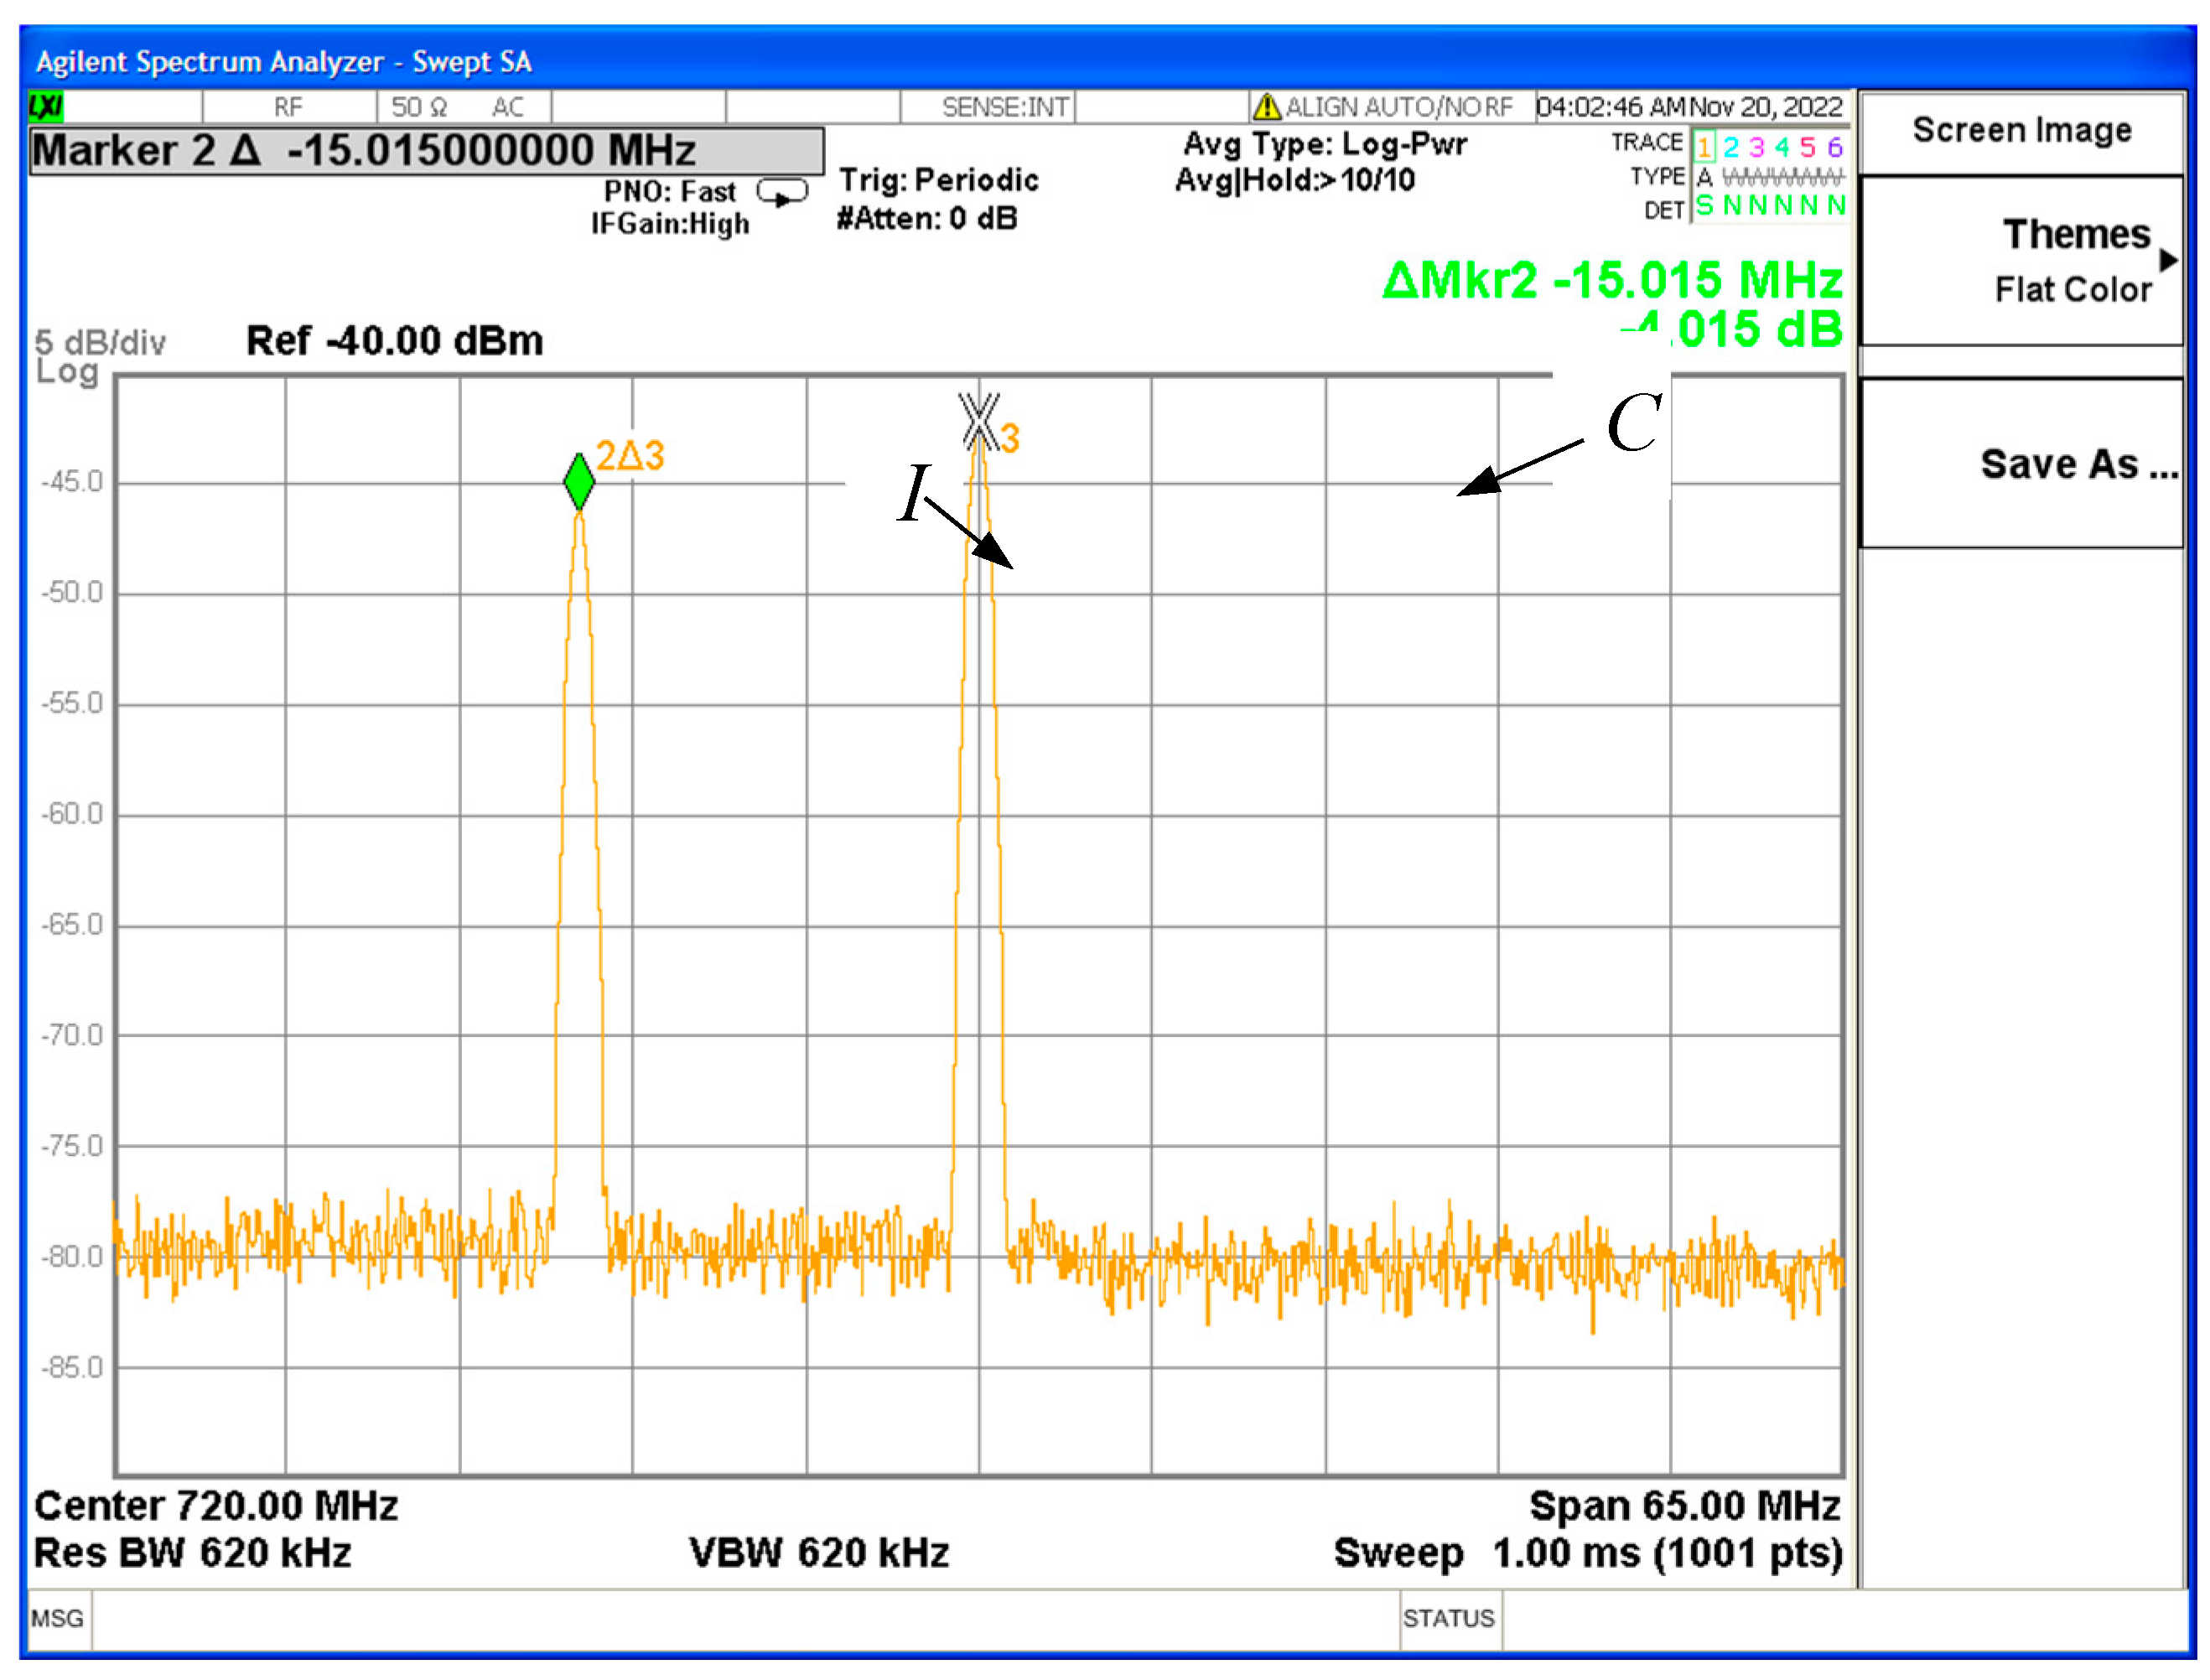Select the X-shaped marker 3 on peak

click(x=979, y=421)
